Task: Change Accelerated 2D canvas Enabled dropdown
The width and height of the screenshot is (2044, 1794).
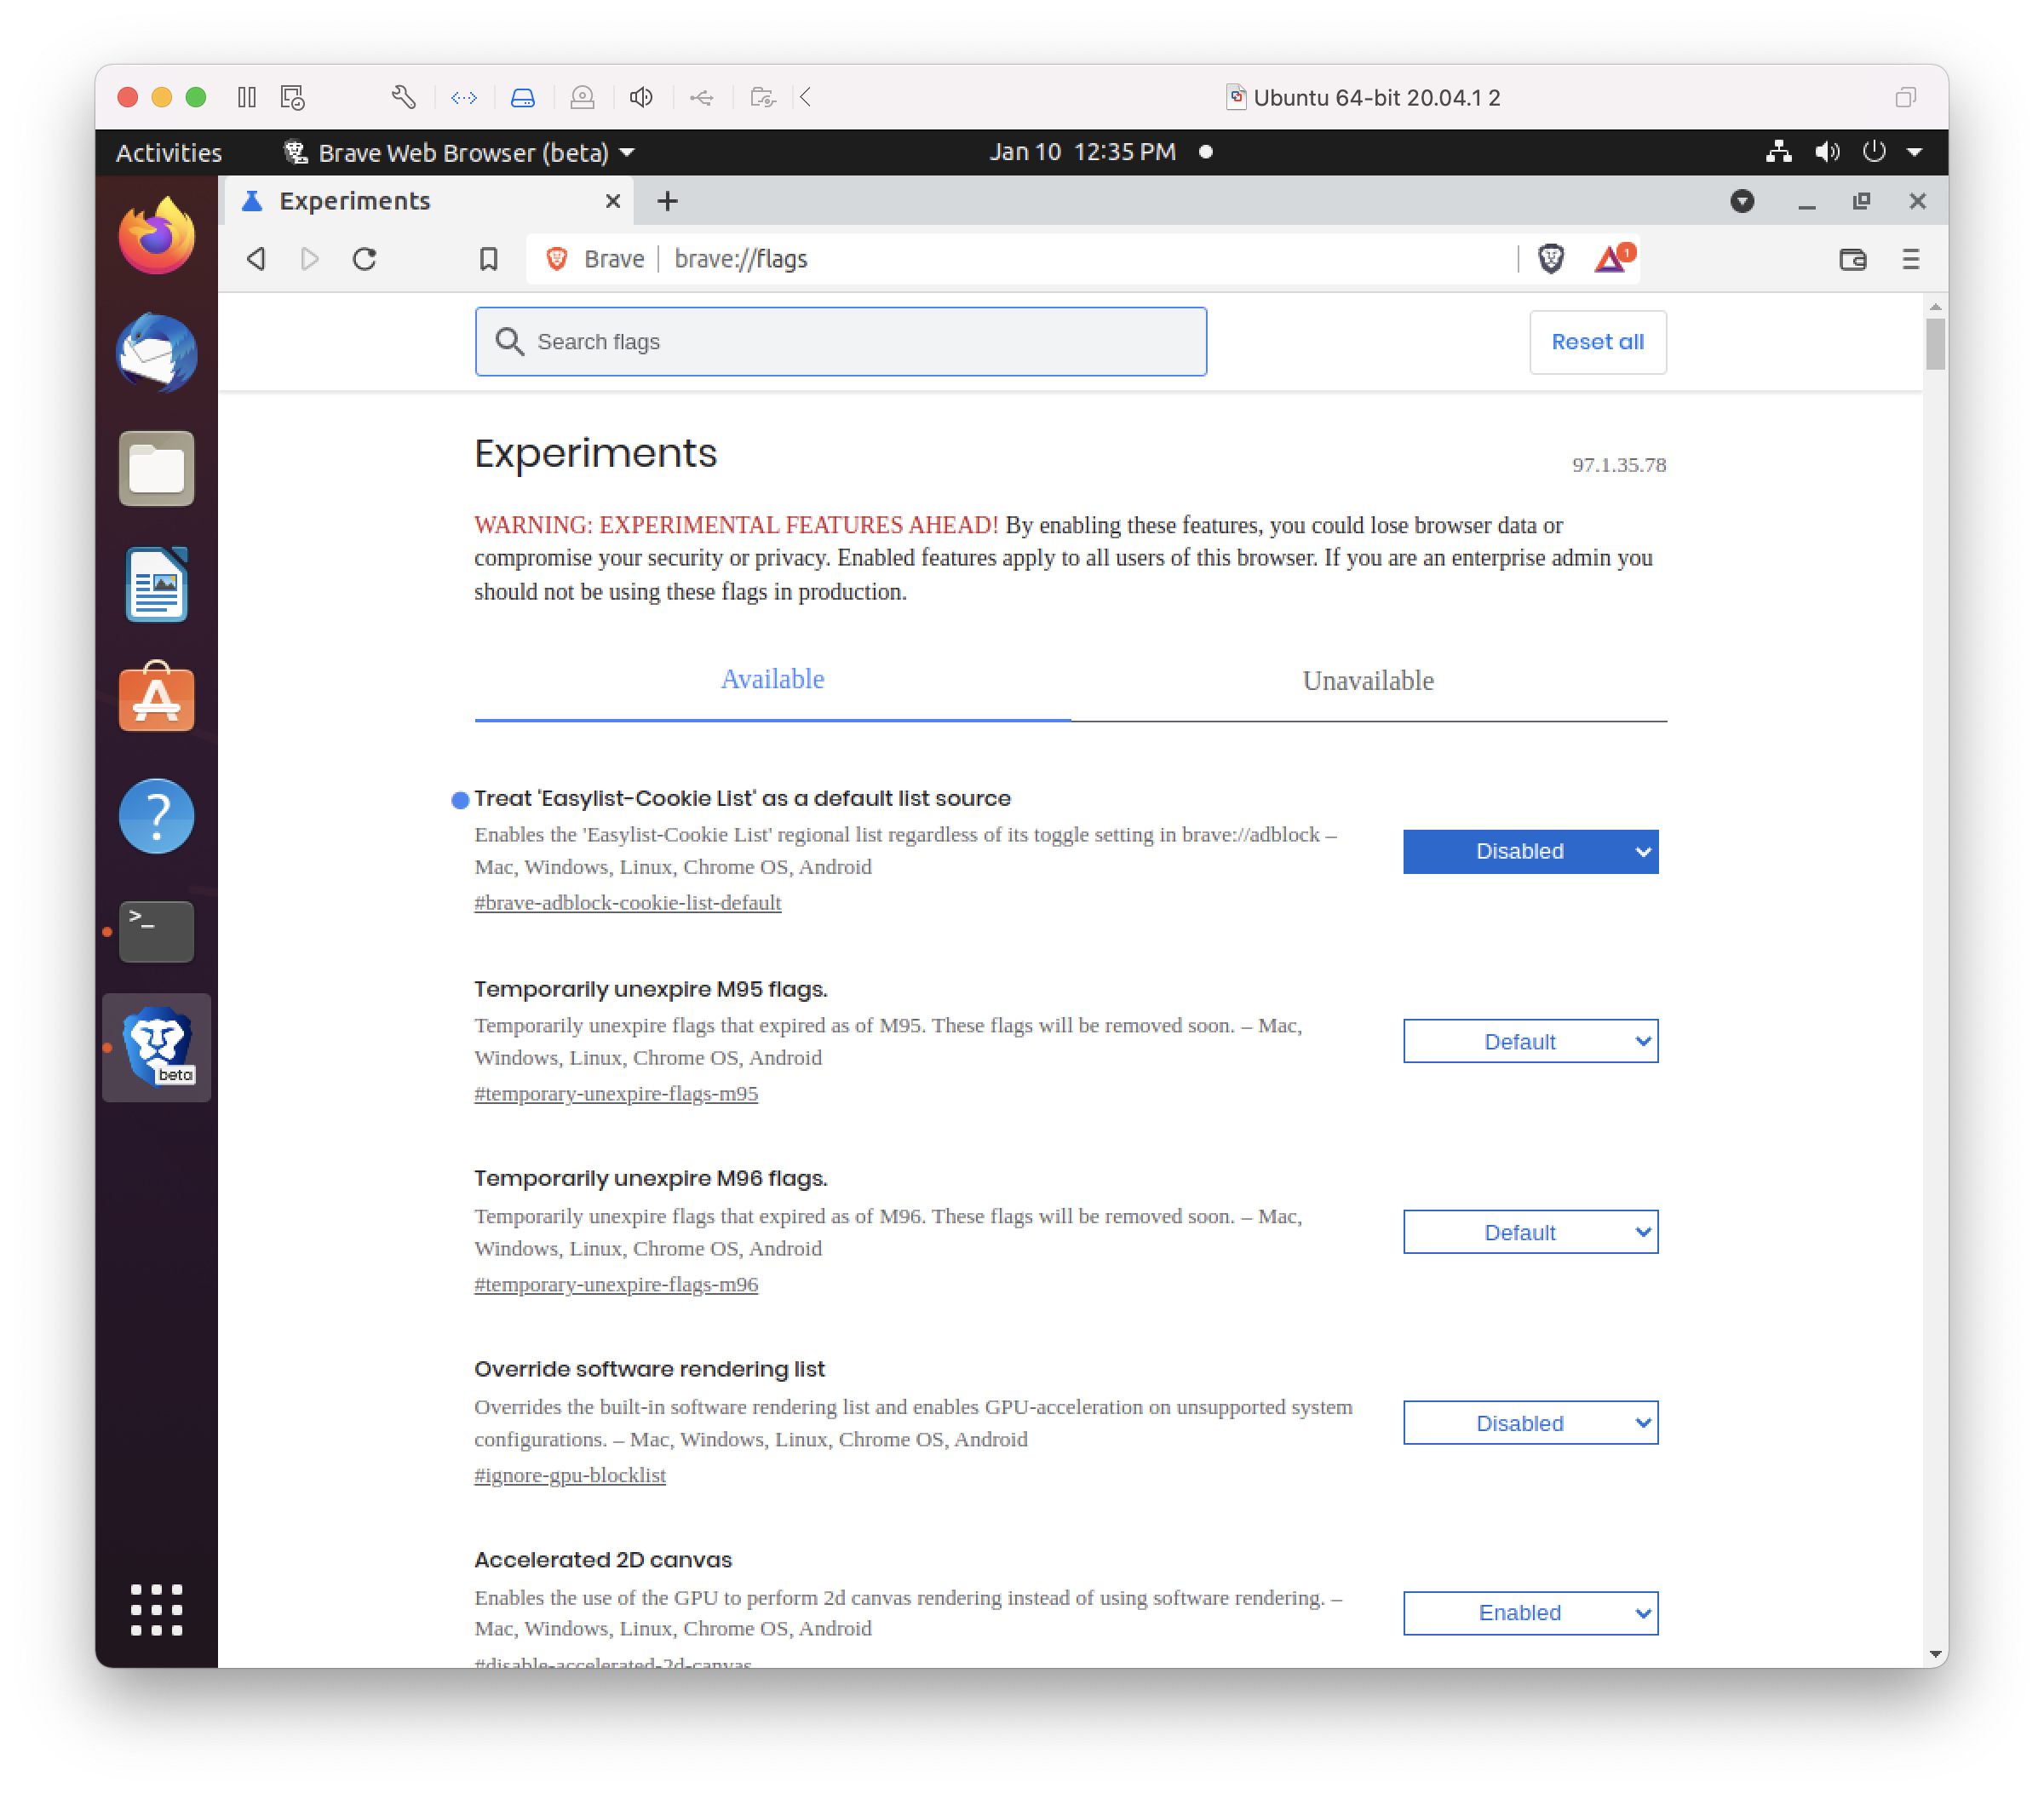Action: click(1530, 1612)
